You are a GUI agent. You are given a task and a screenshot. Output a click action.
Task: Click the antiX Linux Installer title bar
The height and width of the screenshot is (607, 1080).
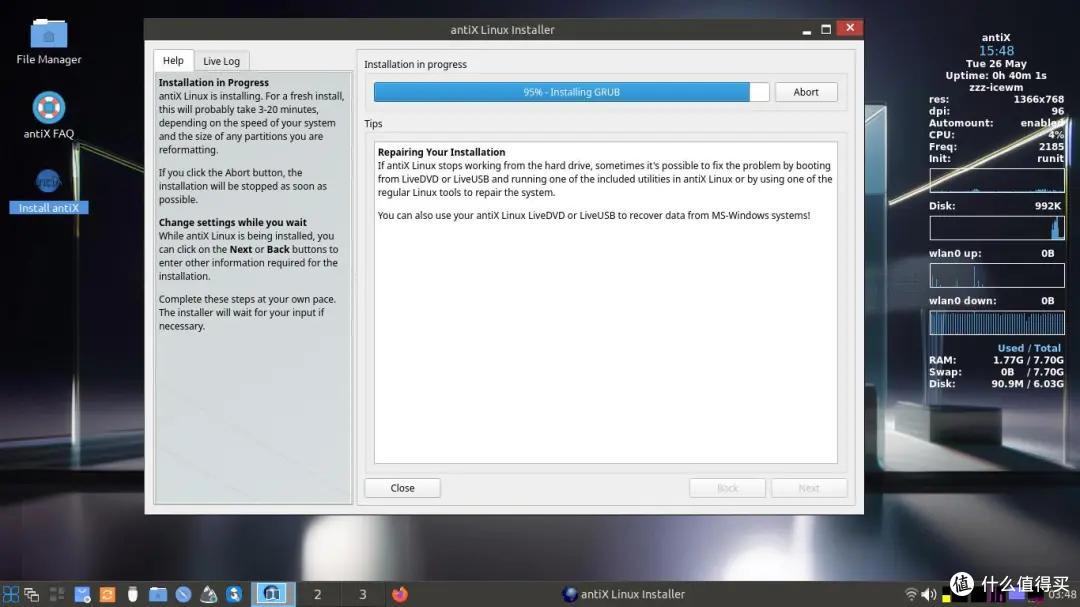502,30
